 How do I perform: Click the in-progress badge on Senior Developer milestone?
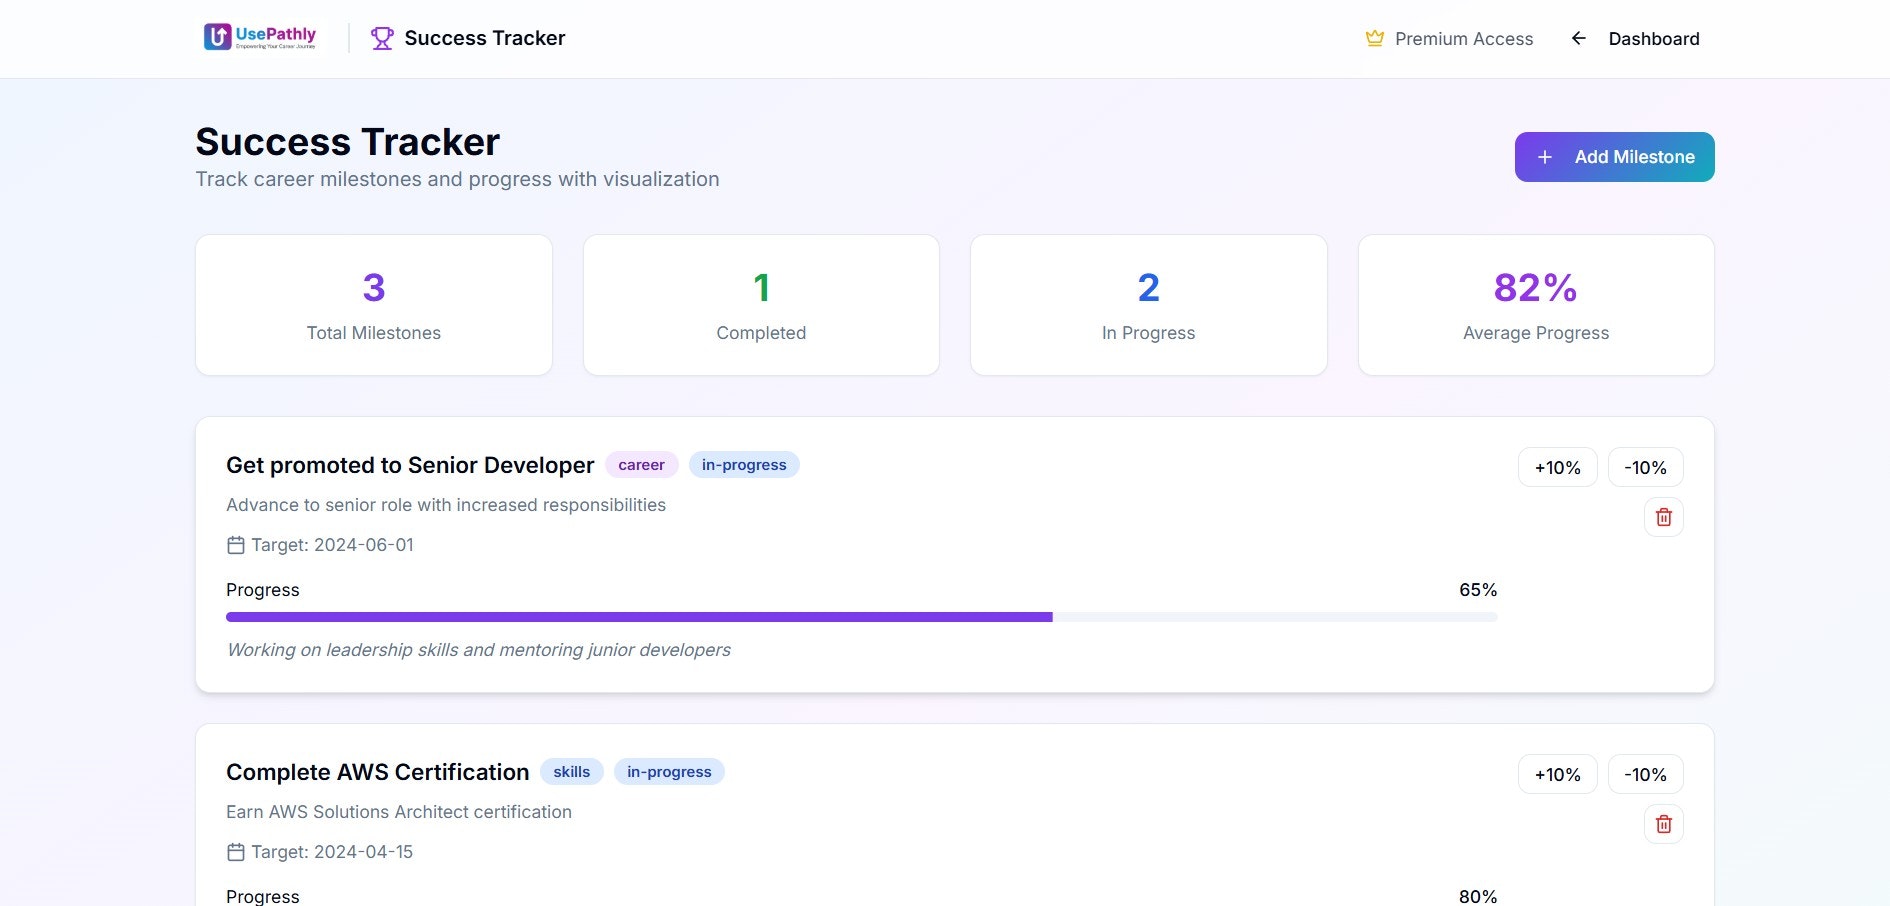744,465
